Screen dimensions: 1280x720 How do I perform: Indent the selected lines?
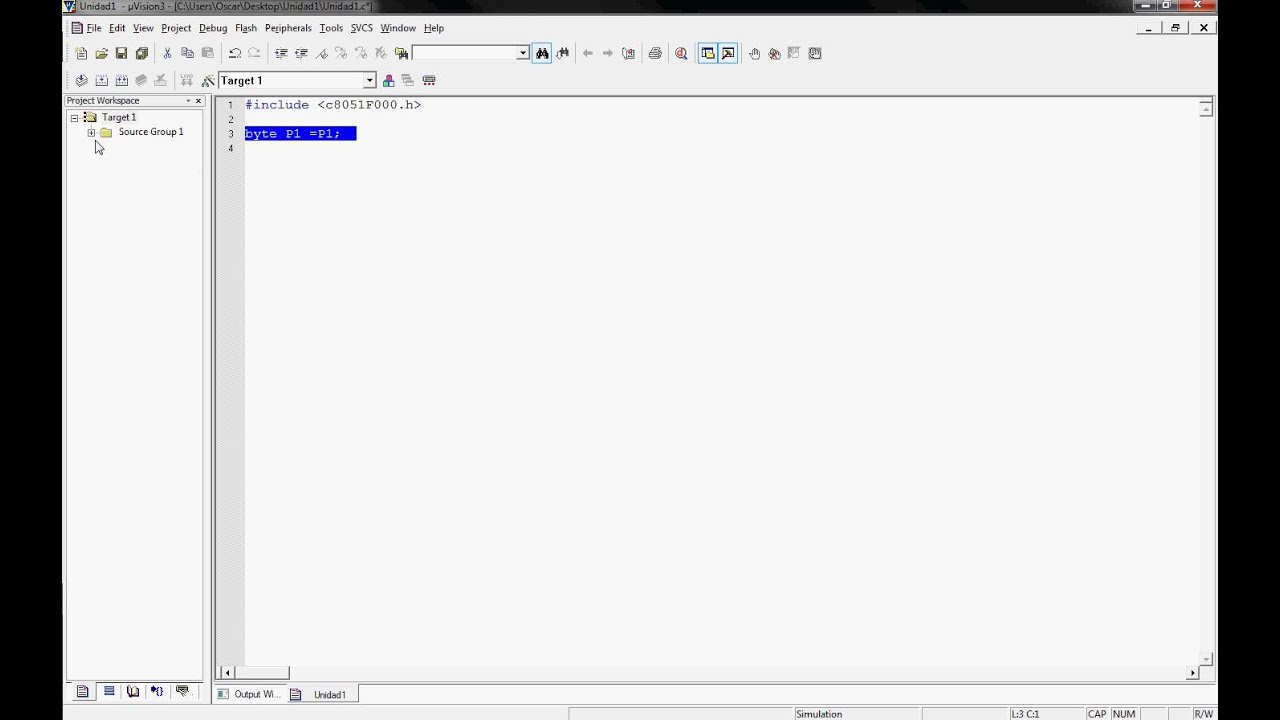(x=281, y=53)
